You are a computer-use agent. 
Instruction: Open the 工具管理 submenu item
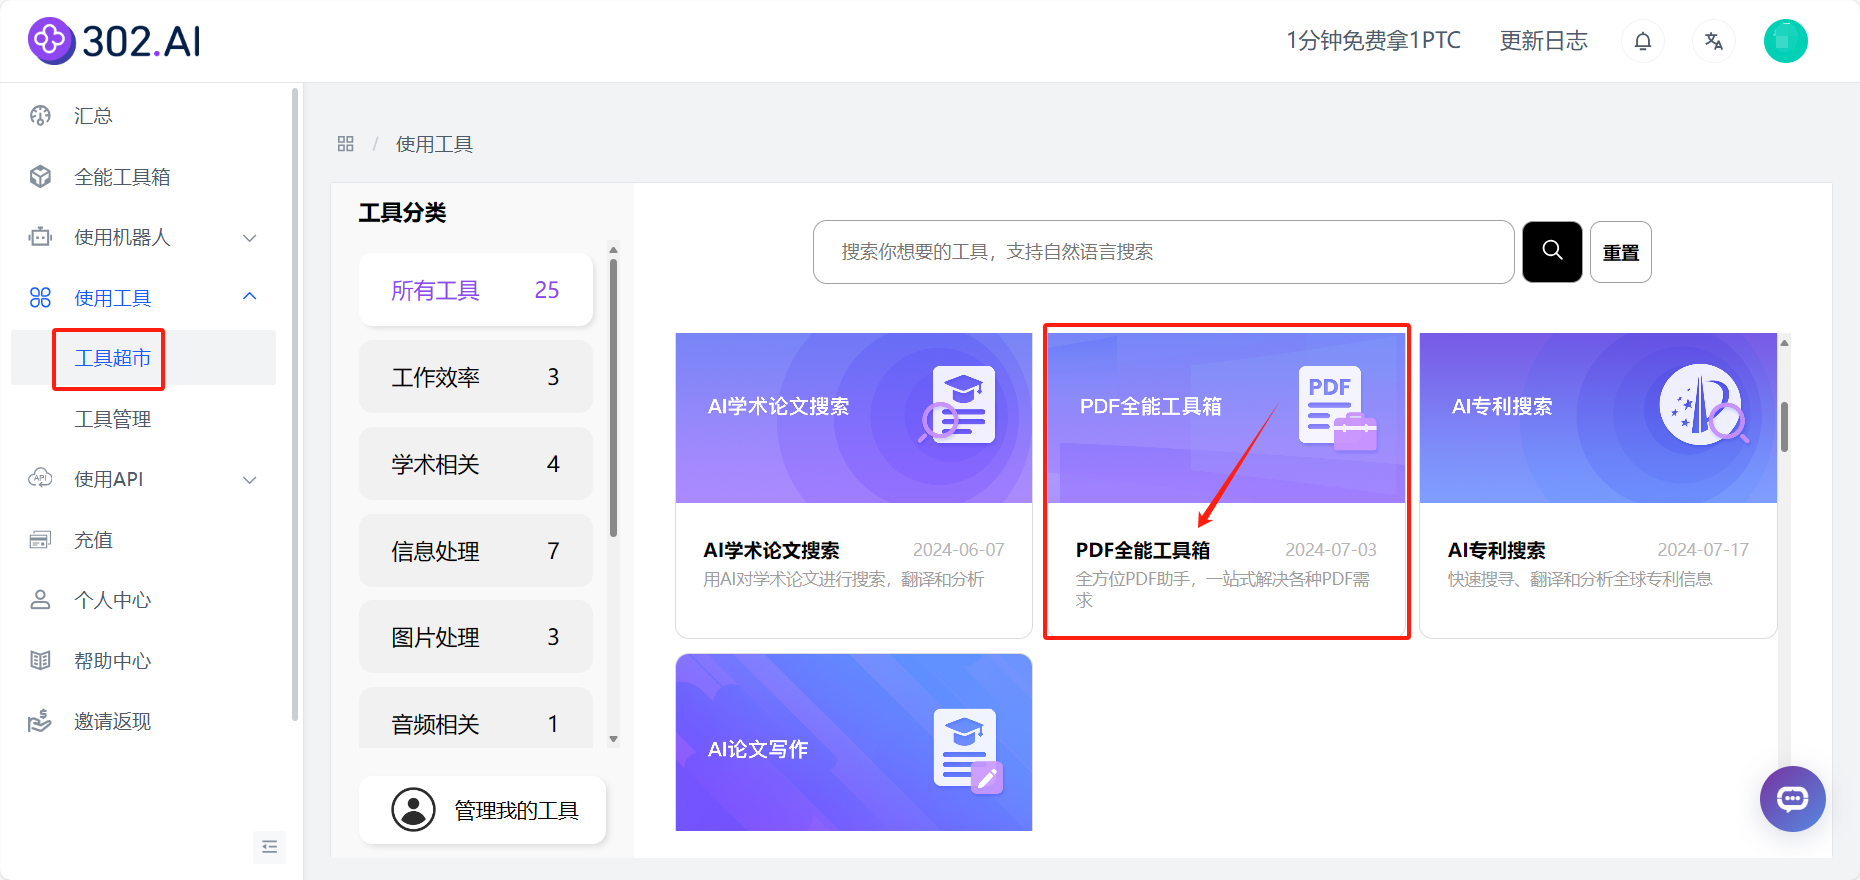click(x=112, y=419)
